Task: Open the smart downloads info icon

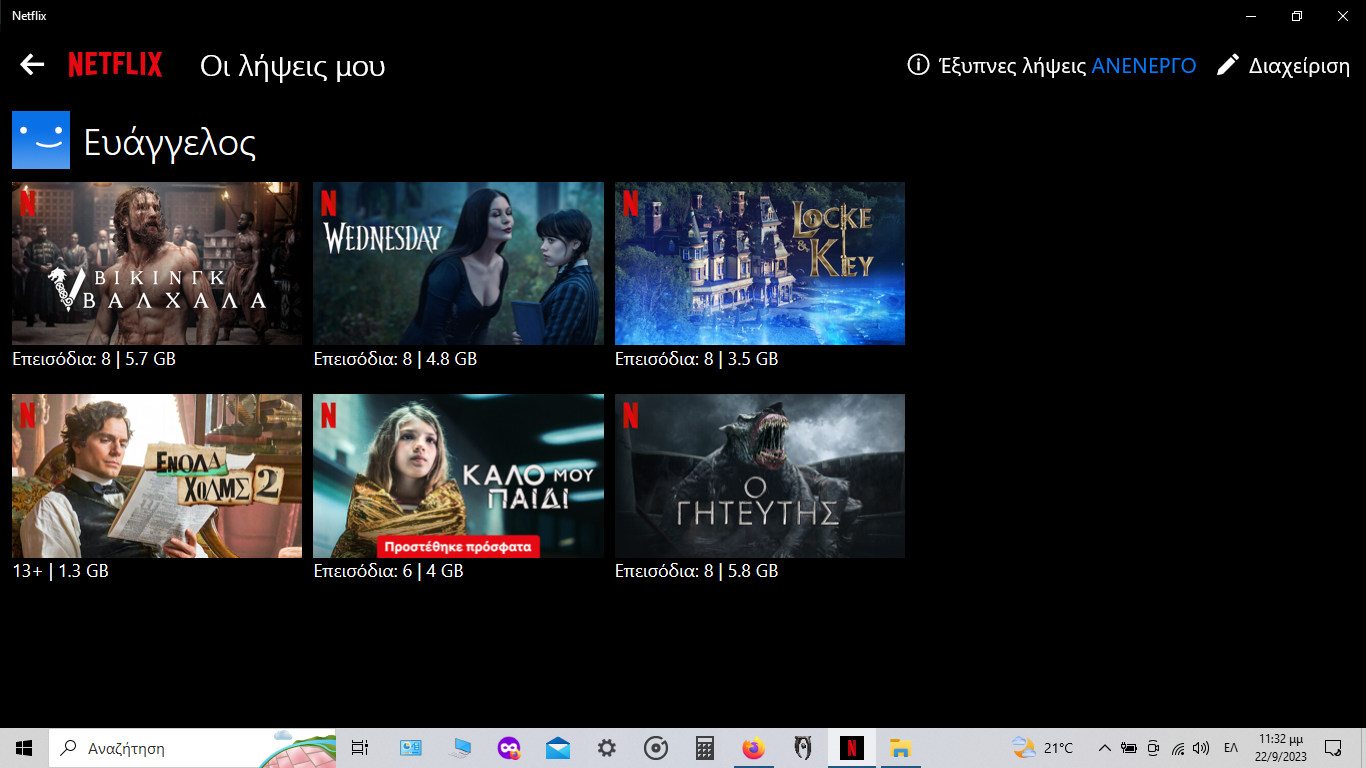Action: (x=918, y=65)
